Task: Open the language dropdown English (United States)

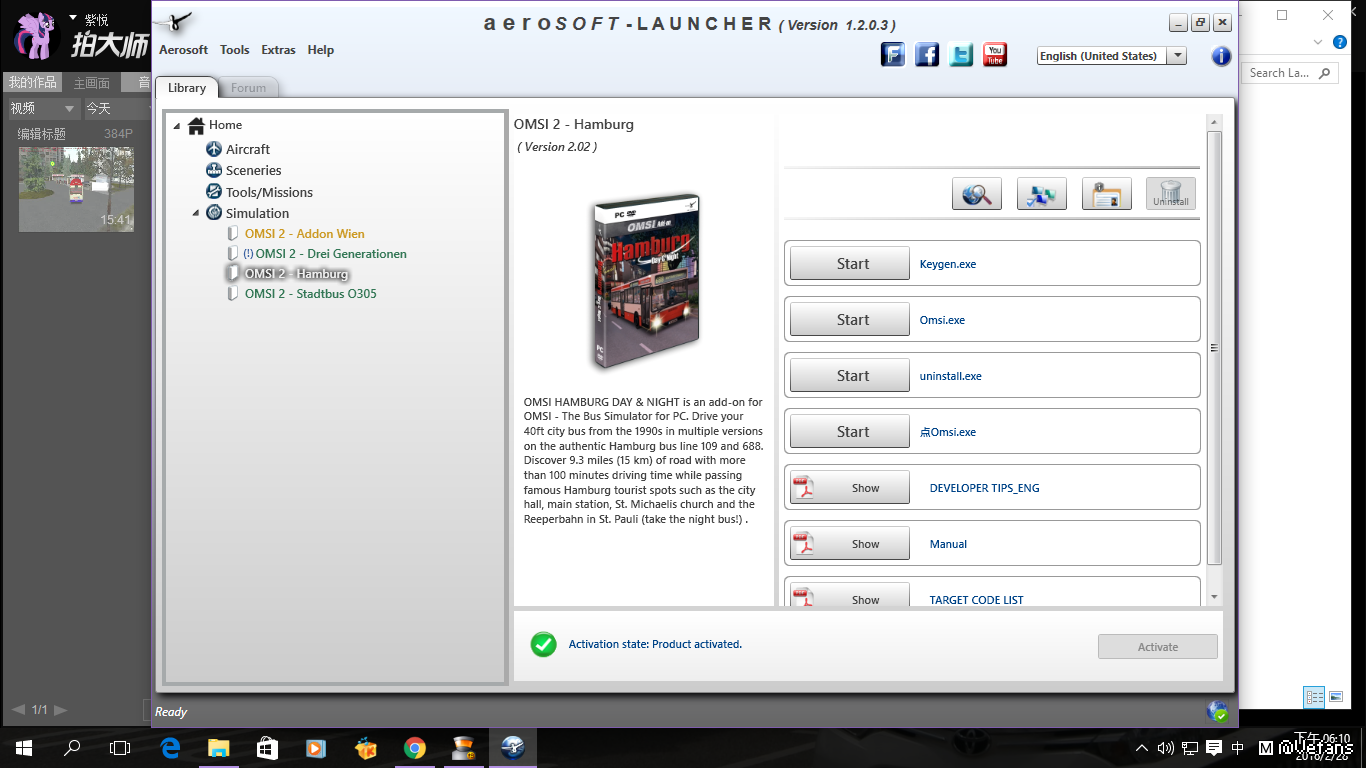Action: tap(1112, 56)
